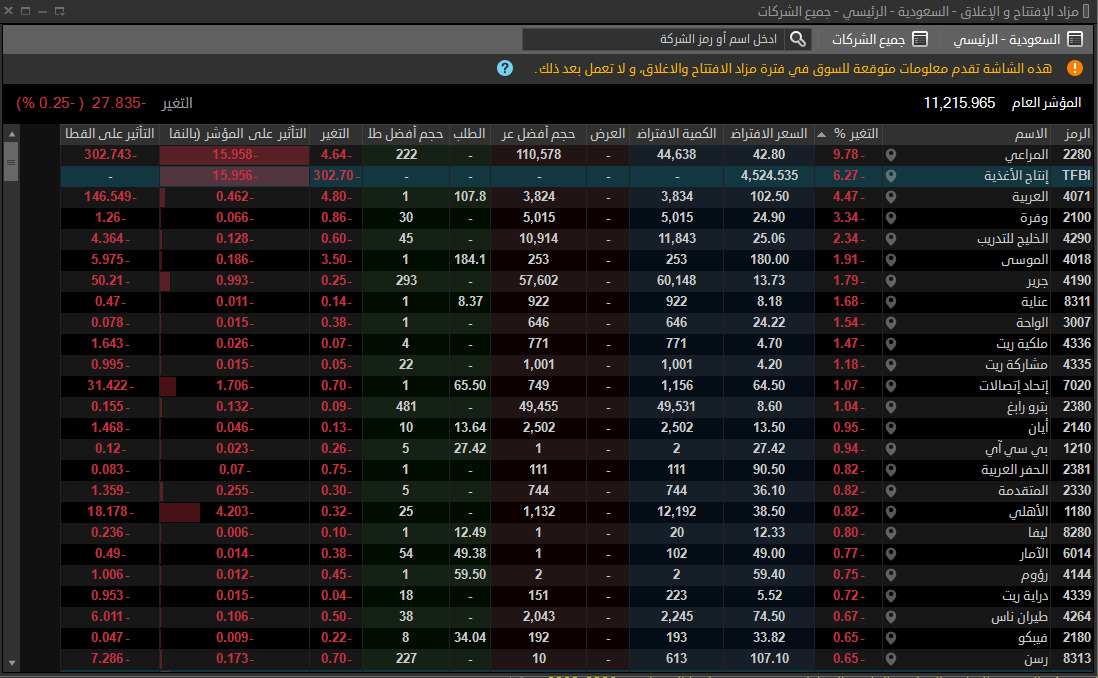
Task: Click the pin icon in العربية row
Action: pyautogui.click(x=891, y=197)
